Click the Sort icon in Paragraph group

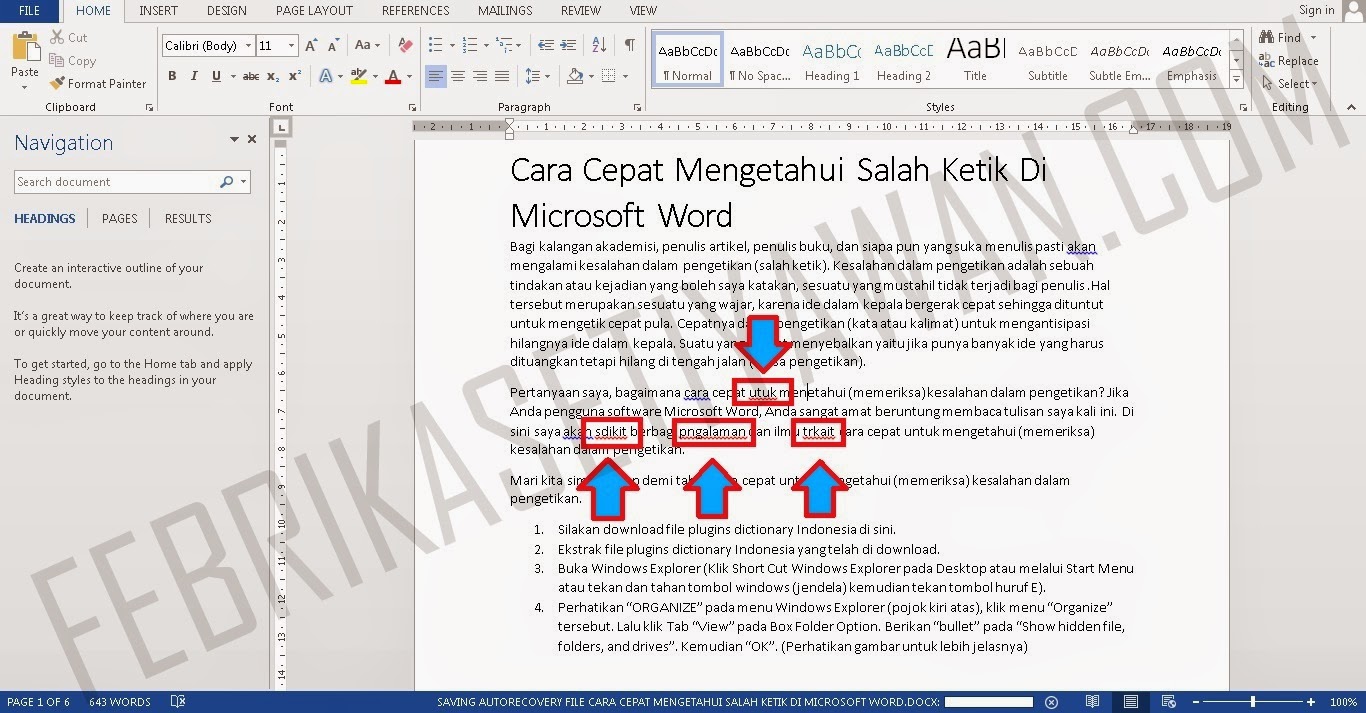[x=599, y=45]
